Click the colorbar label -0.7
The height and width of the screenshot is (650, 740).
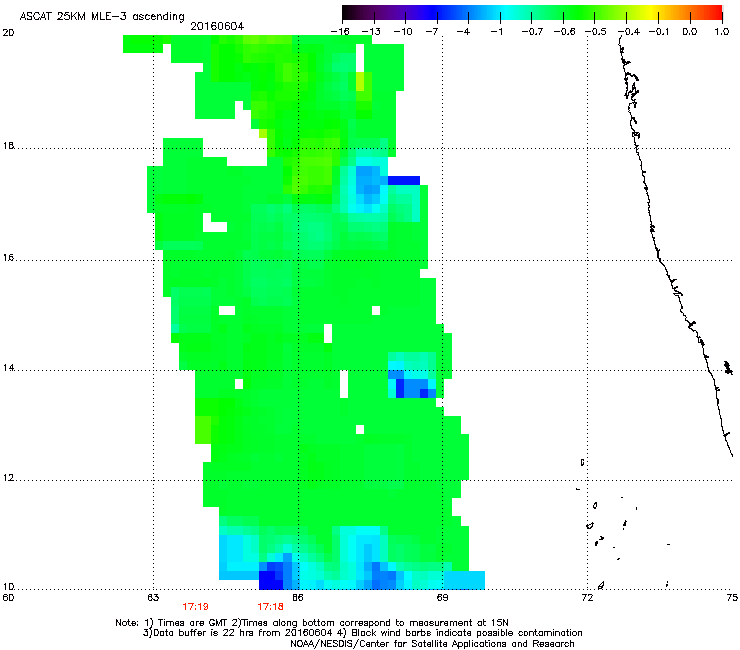pos(532,32)
